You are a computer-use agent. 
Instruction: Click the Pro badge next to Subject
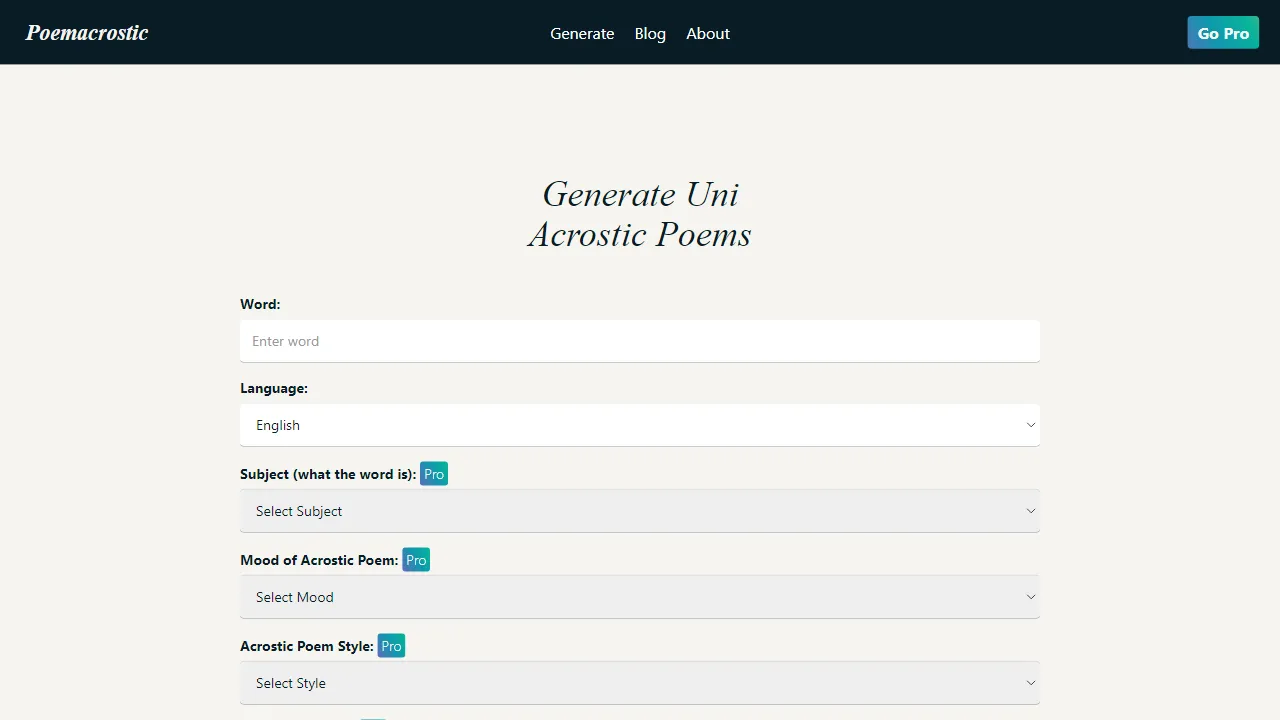click(434, 474)
